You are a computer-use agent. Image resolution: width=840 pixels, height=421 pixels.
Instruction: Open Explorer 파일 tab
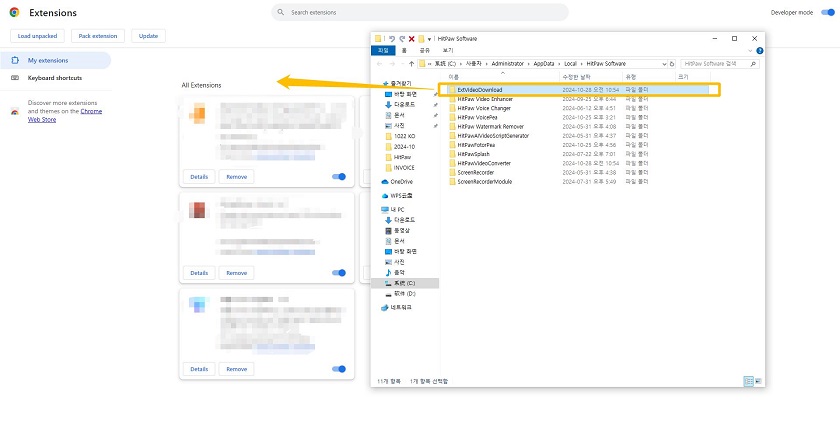(383, 50)
